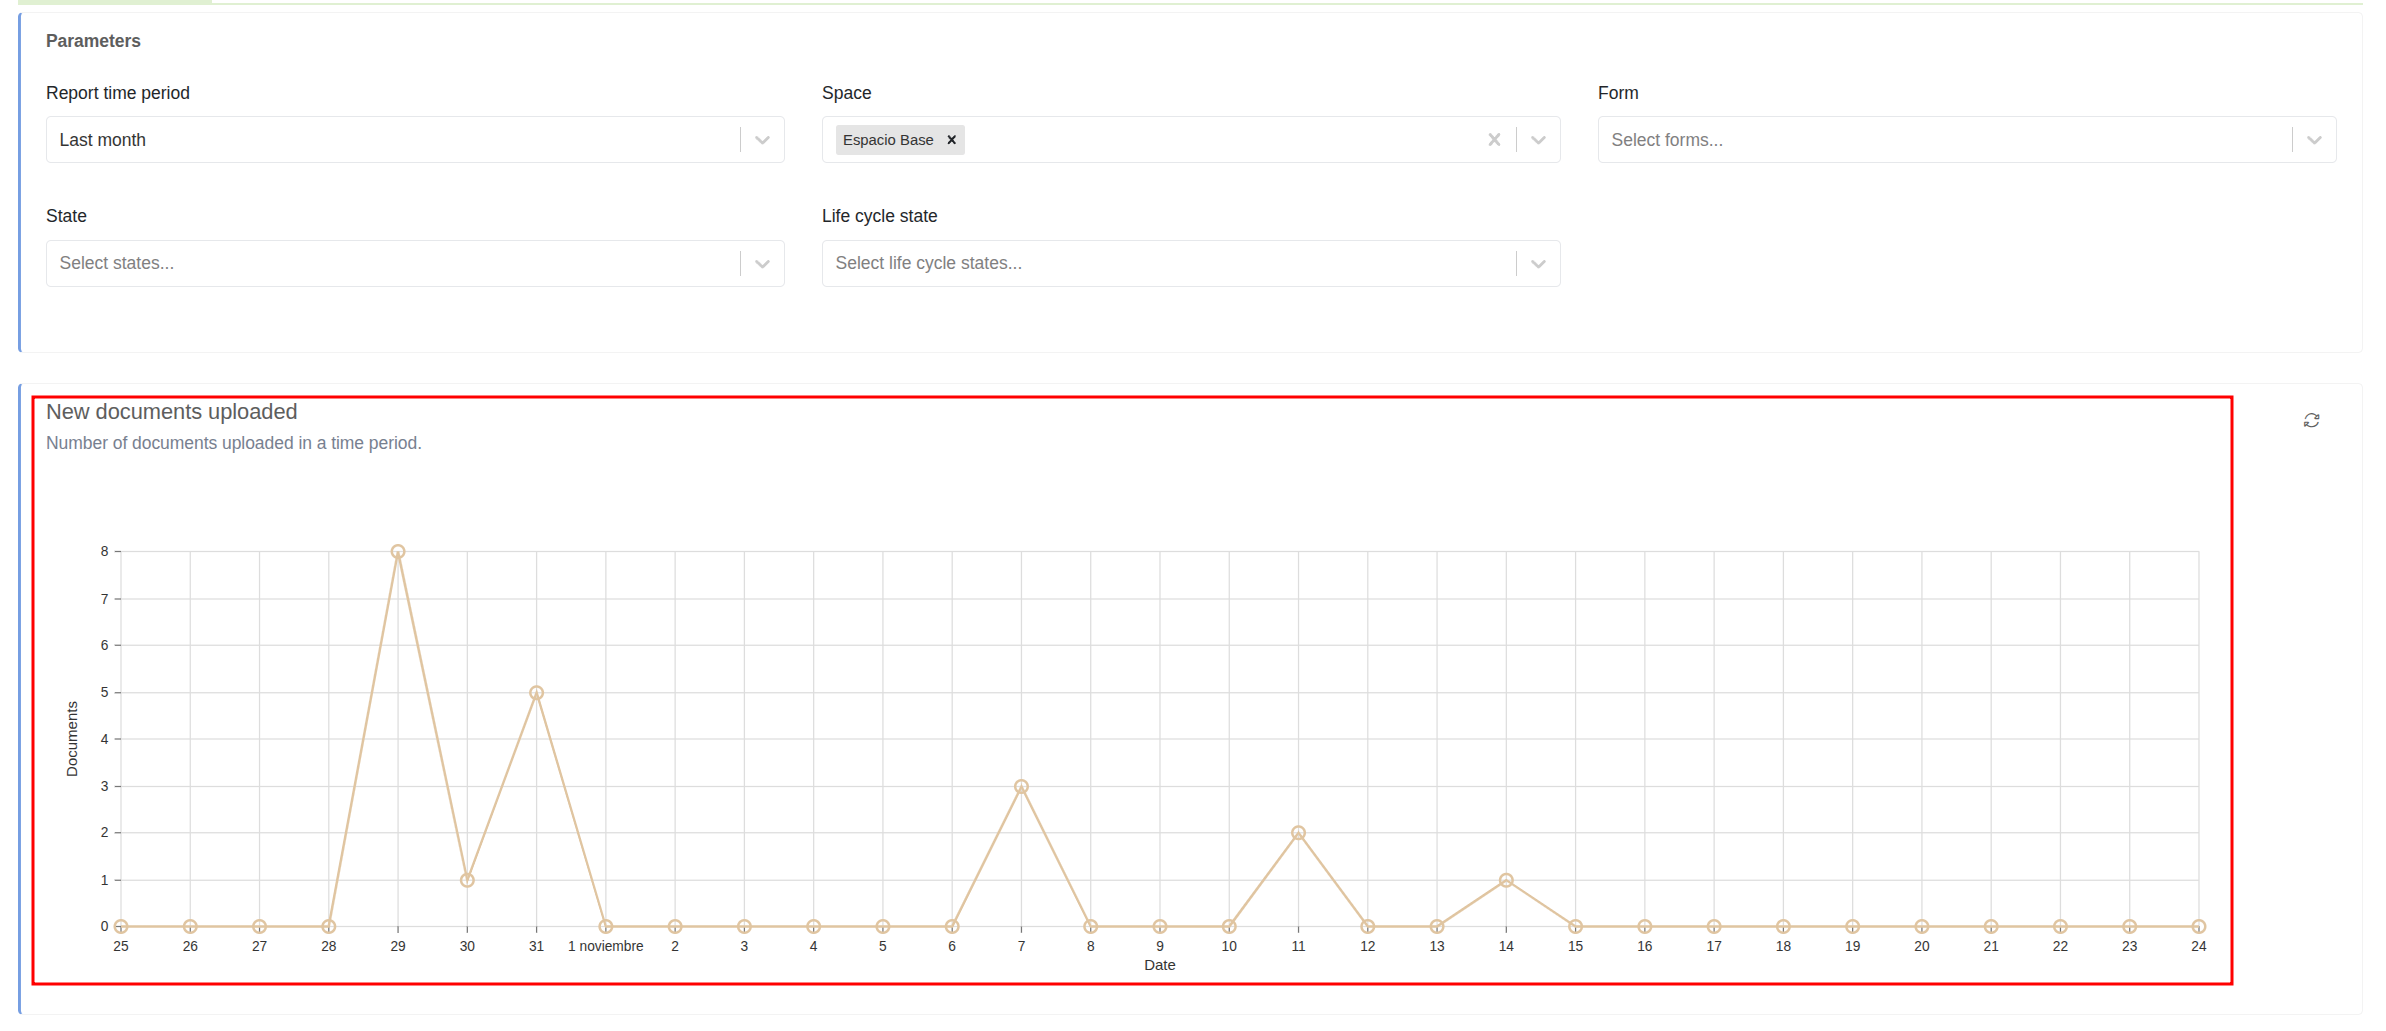Expand the State dropdown chevron
This screenshot has height=1031, width=2386.
coord(762,264)
